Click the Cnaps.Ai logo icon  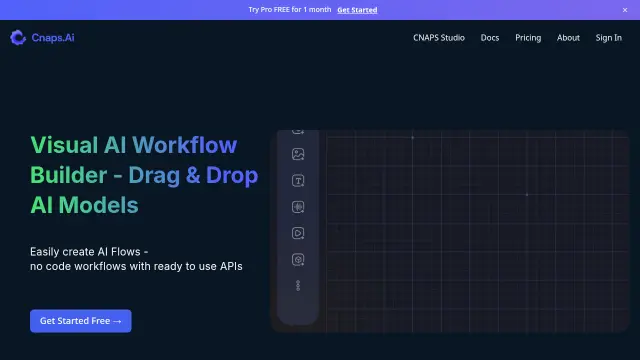pyautogui.click(x=18, y=38)
